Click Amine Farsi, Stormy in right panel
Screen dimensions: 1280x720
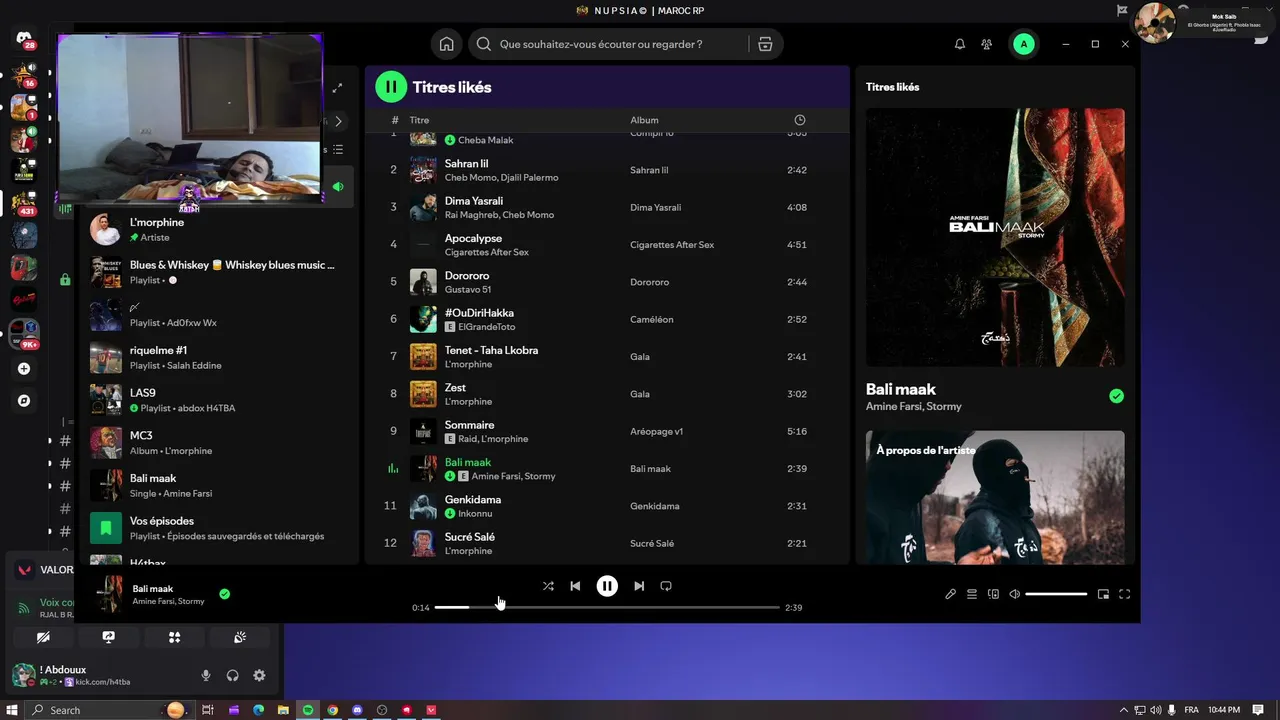[x=913, y=406]
